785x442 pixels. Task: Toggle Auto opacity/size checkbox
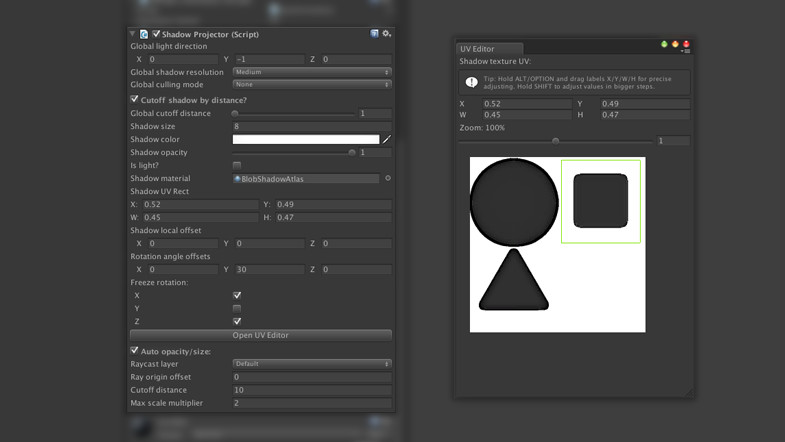point(134,350)
